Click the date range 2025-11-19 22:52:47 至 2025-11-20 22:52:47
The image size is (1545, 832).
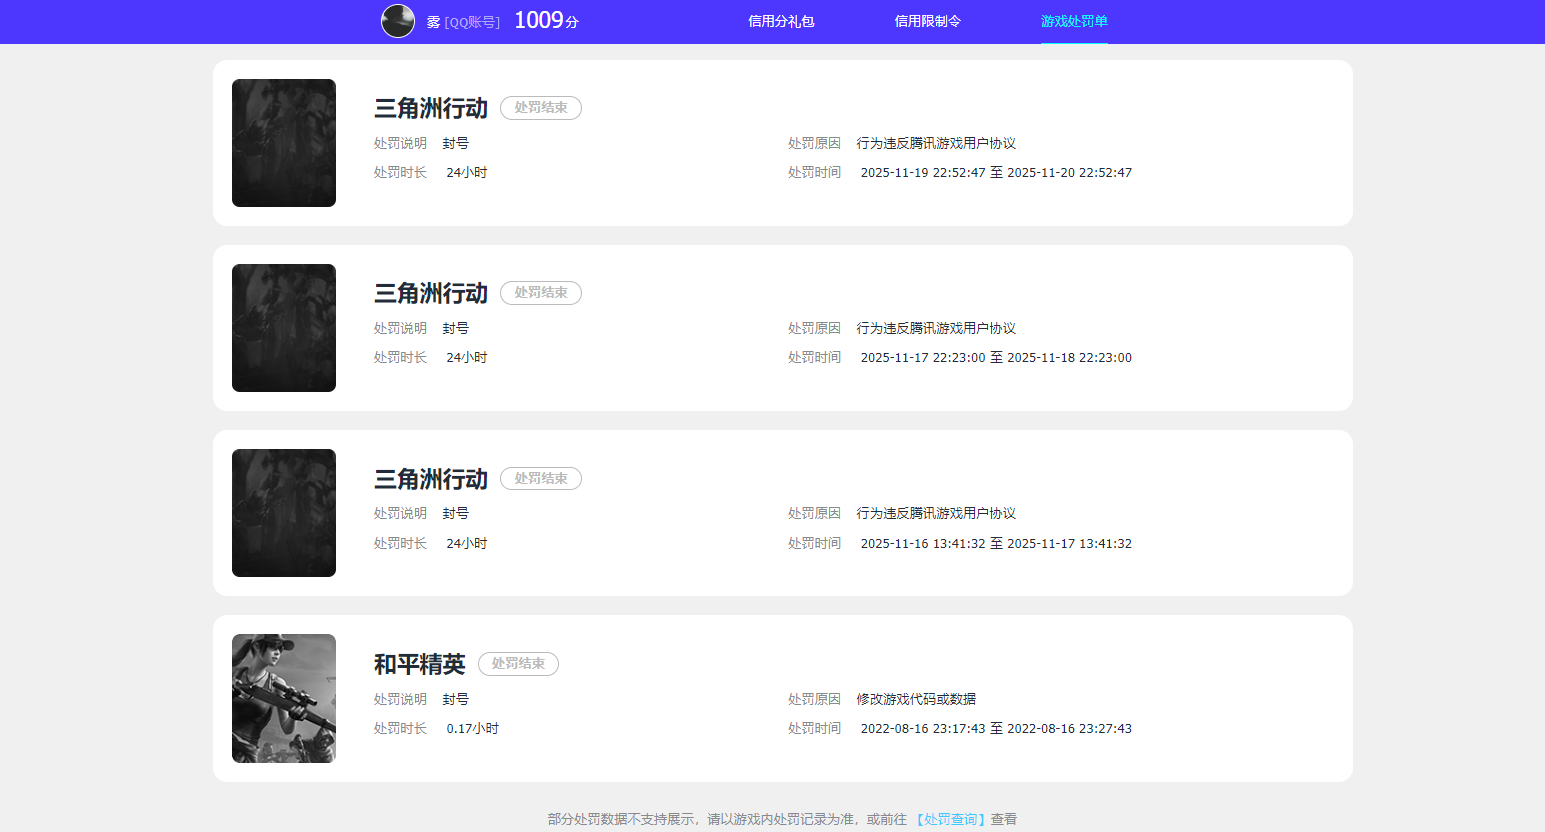tap(996, 173)
